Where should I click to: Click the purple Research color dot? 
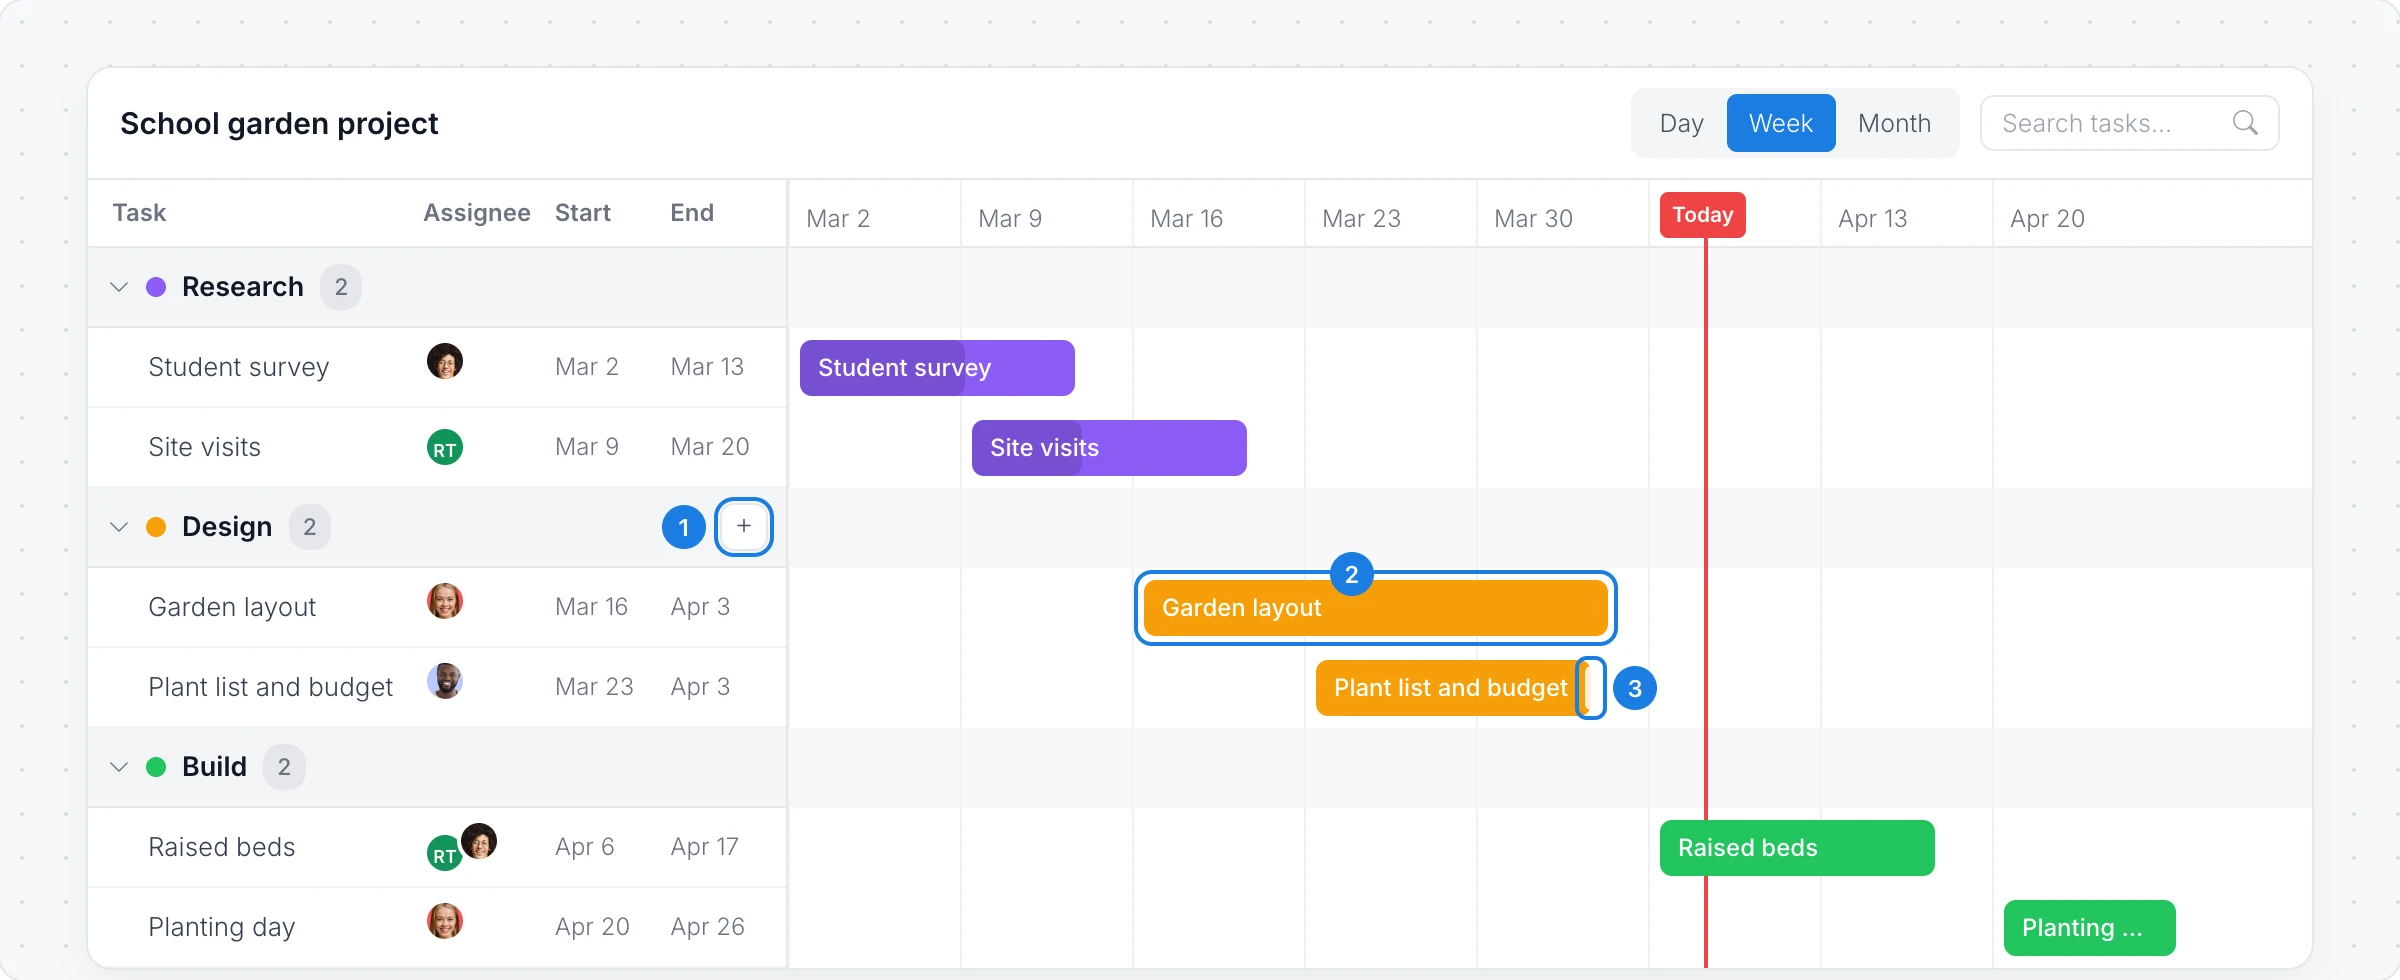pos(156,287)
